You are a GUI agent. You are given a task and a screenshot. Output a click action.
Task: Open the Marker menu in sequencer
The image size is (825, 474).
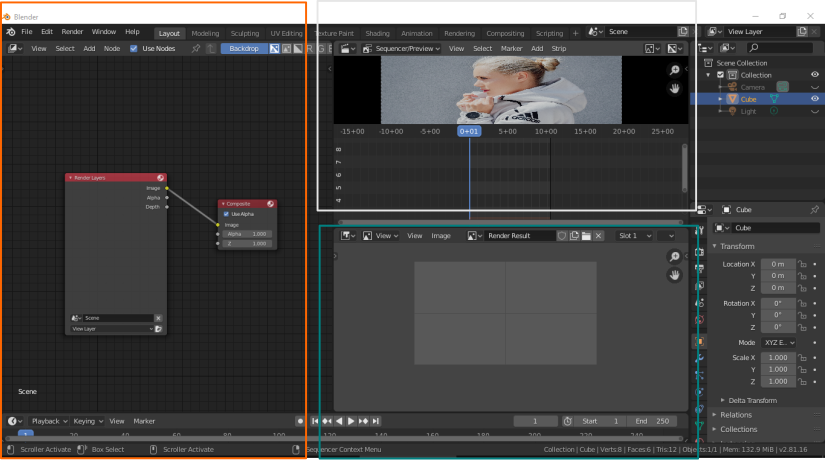(511, 48)
